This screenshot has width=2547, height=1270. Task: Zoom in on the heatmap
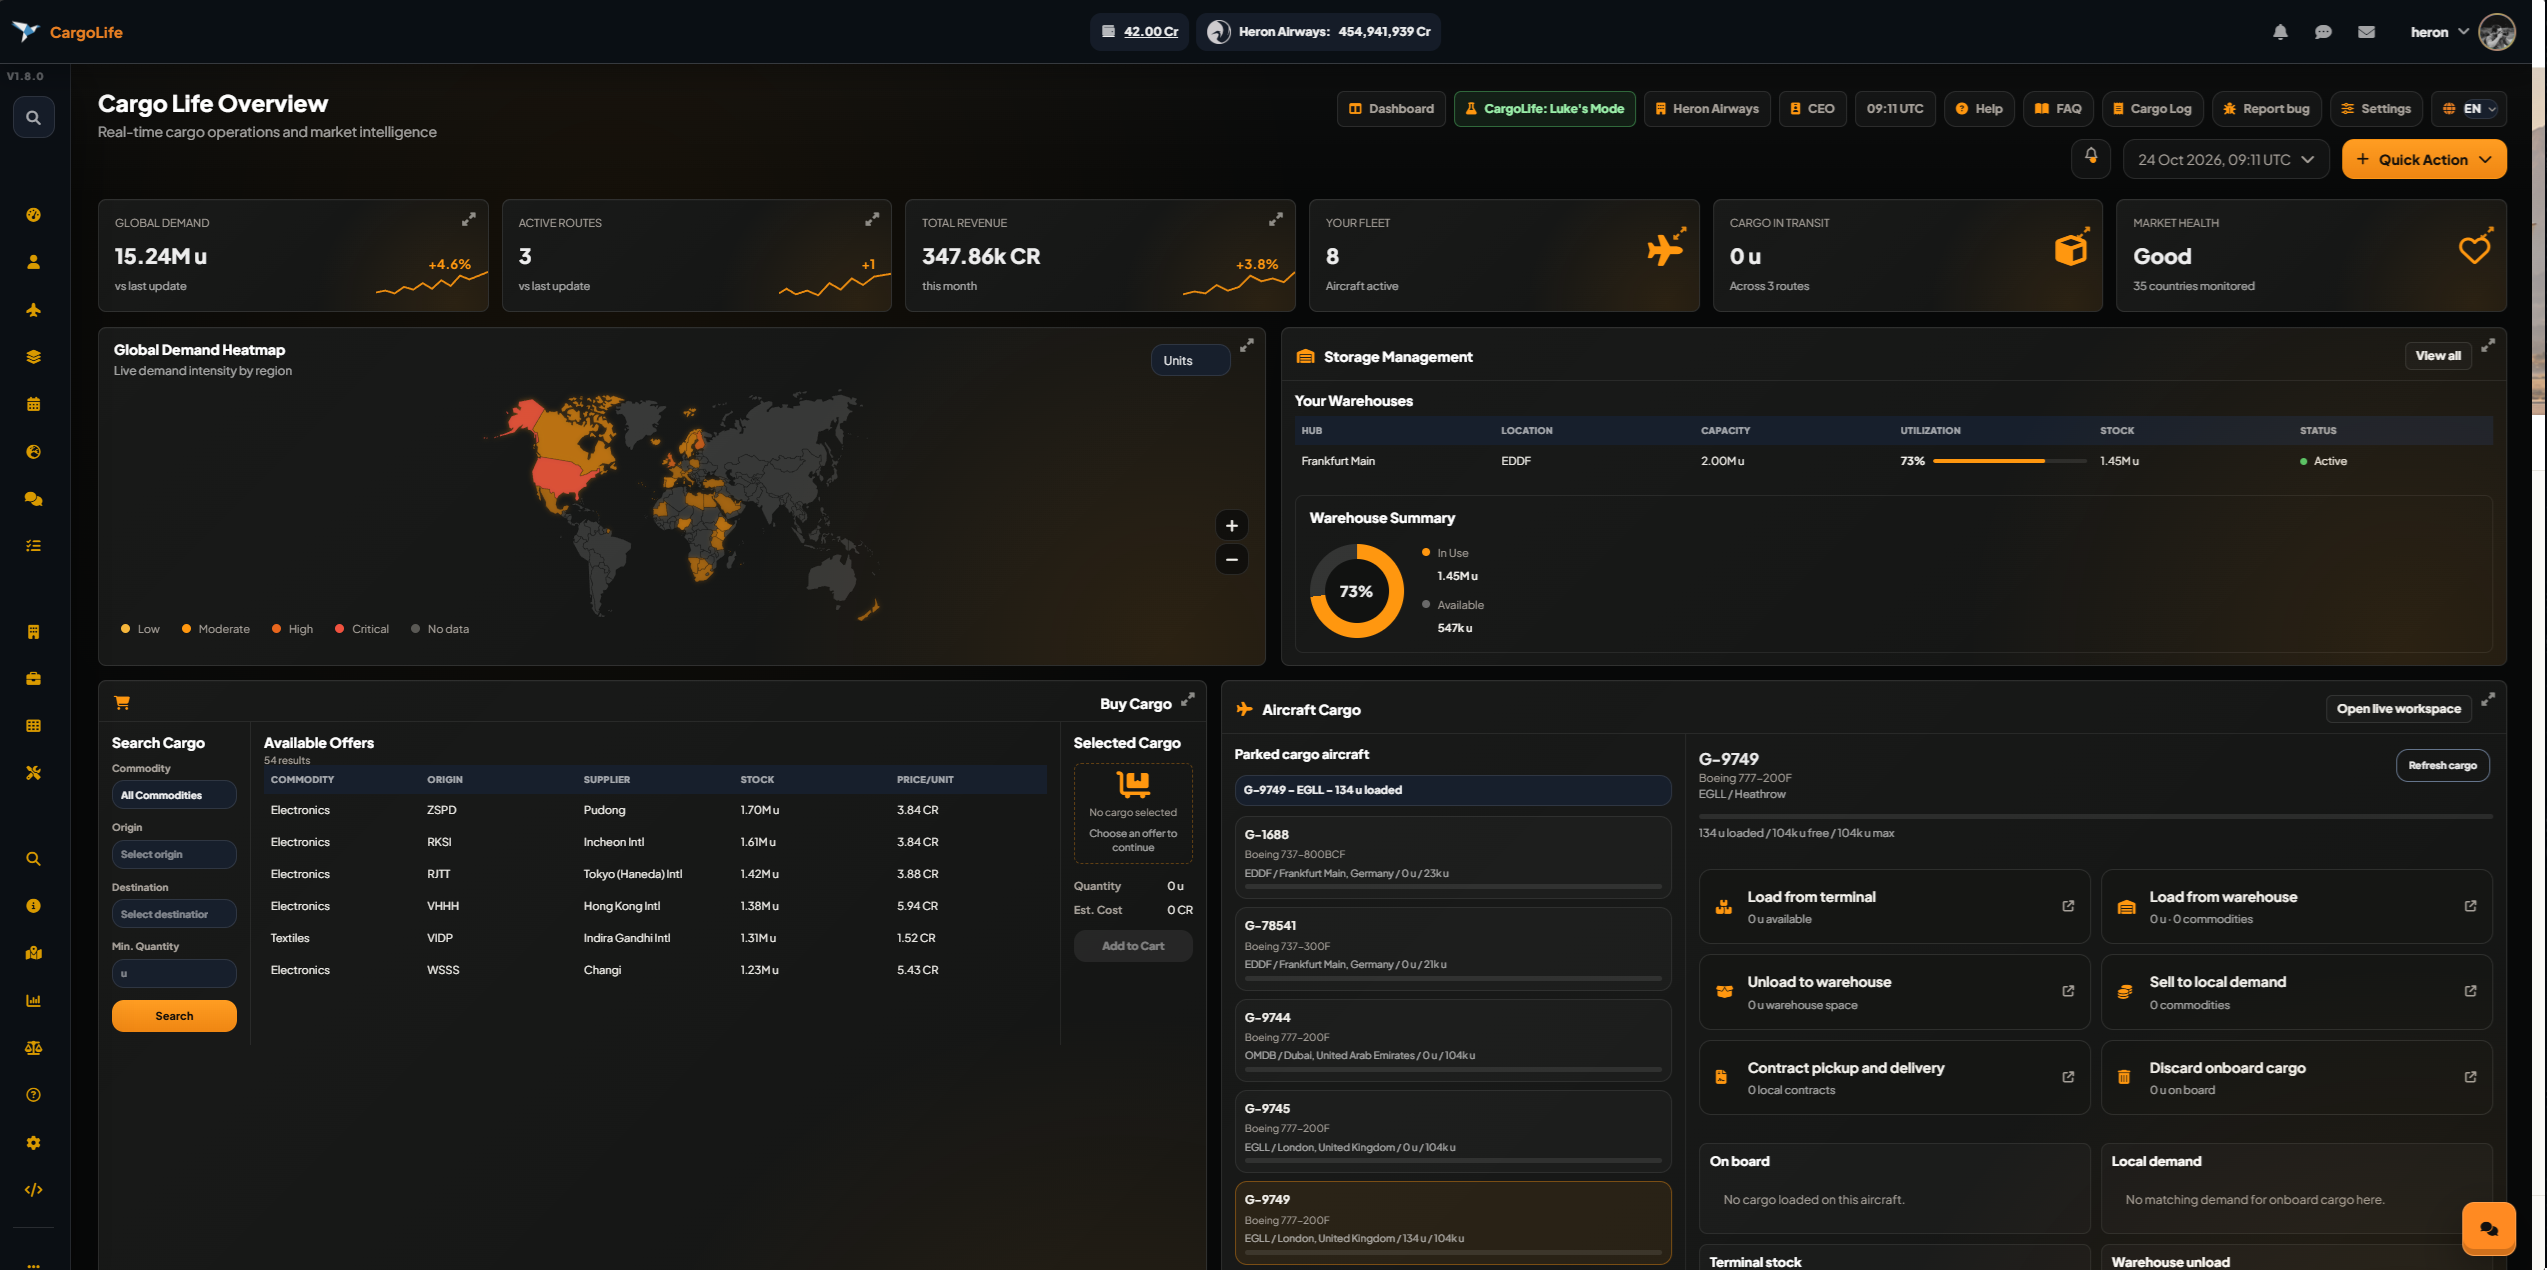(1232, 526)
